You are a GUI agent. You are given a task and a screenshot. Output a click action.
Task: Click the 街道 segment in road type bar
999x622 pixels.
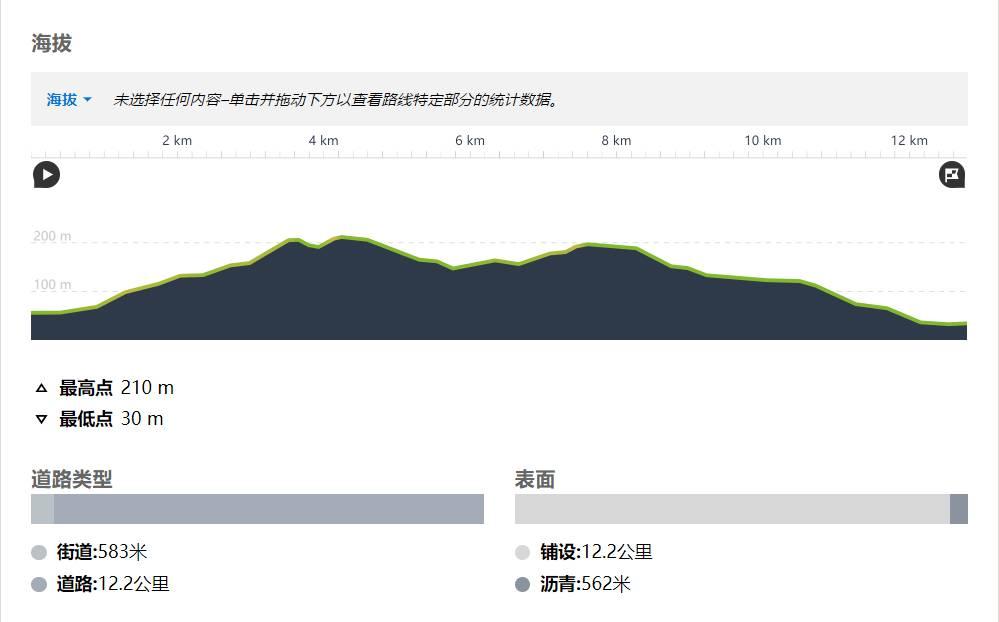[42, 509]
